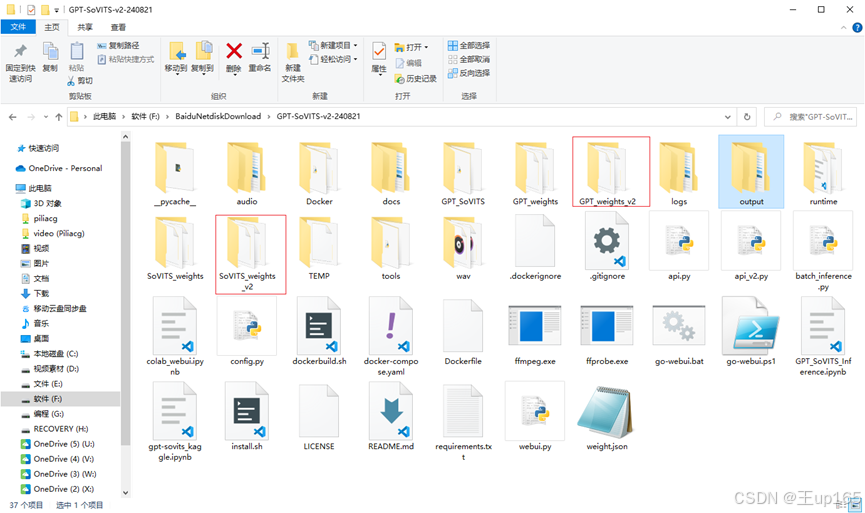Select the go-webui.bat file
This screenshot has width=865, height=513.
click(x=679, y=335)
